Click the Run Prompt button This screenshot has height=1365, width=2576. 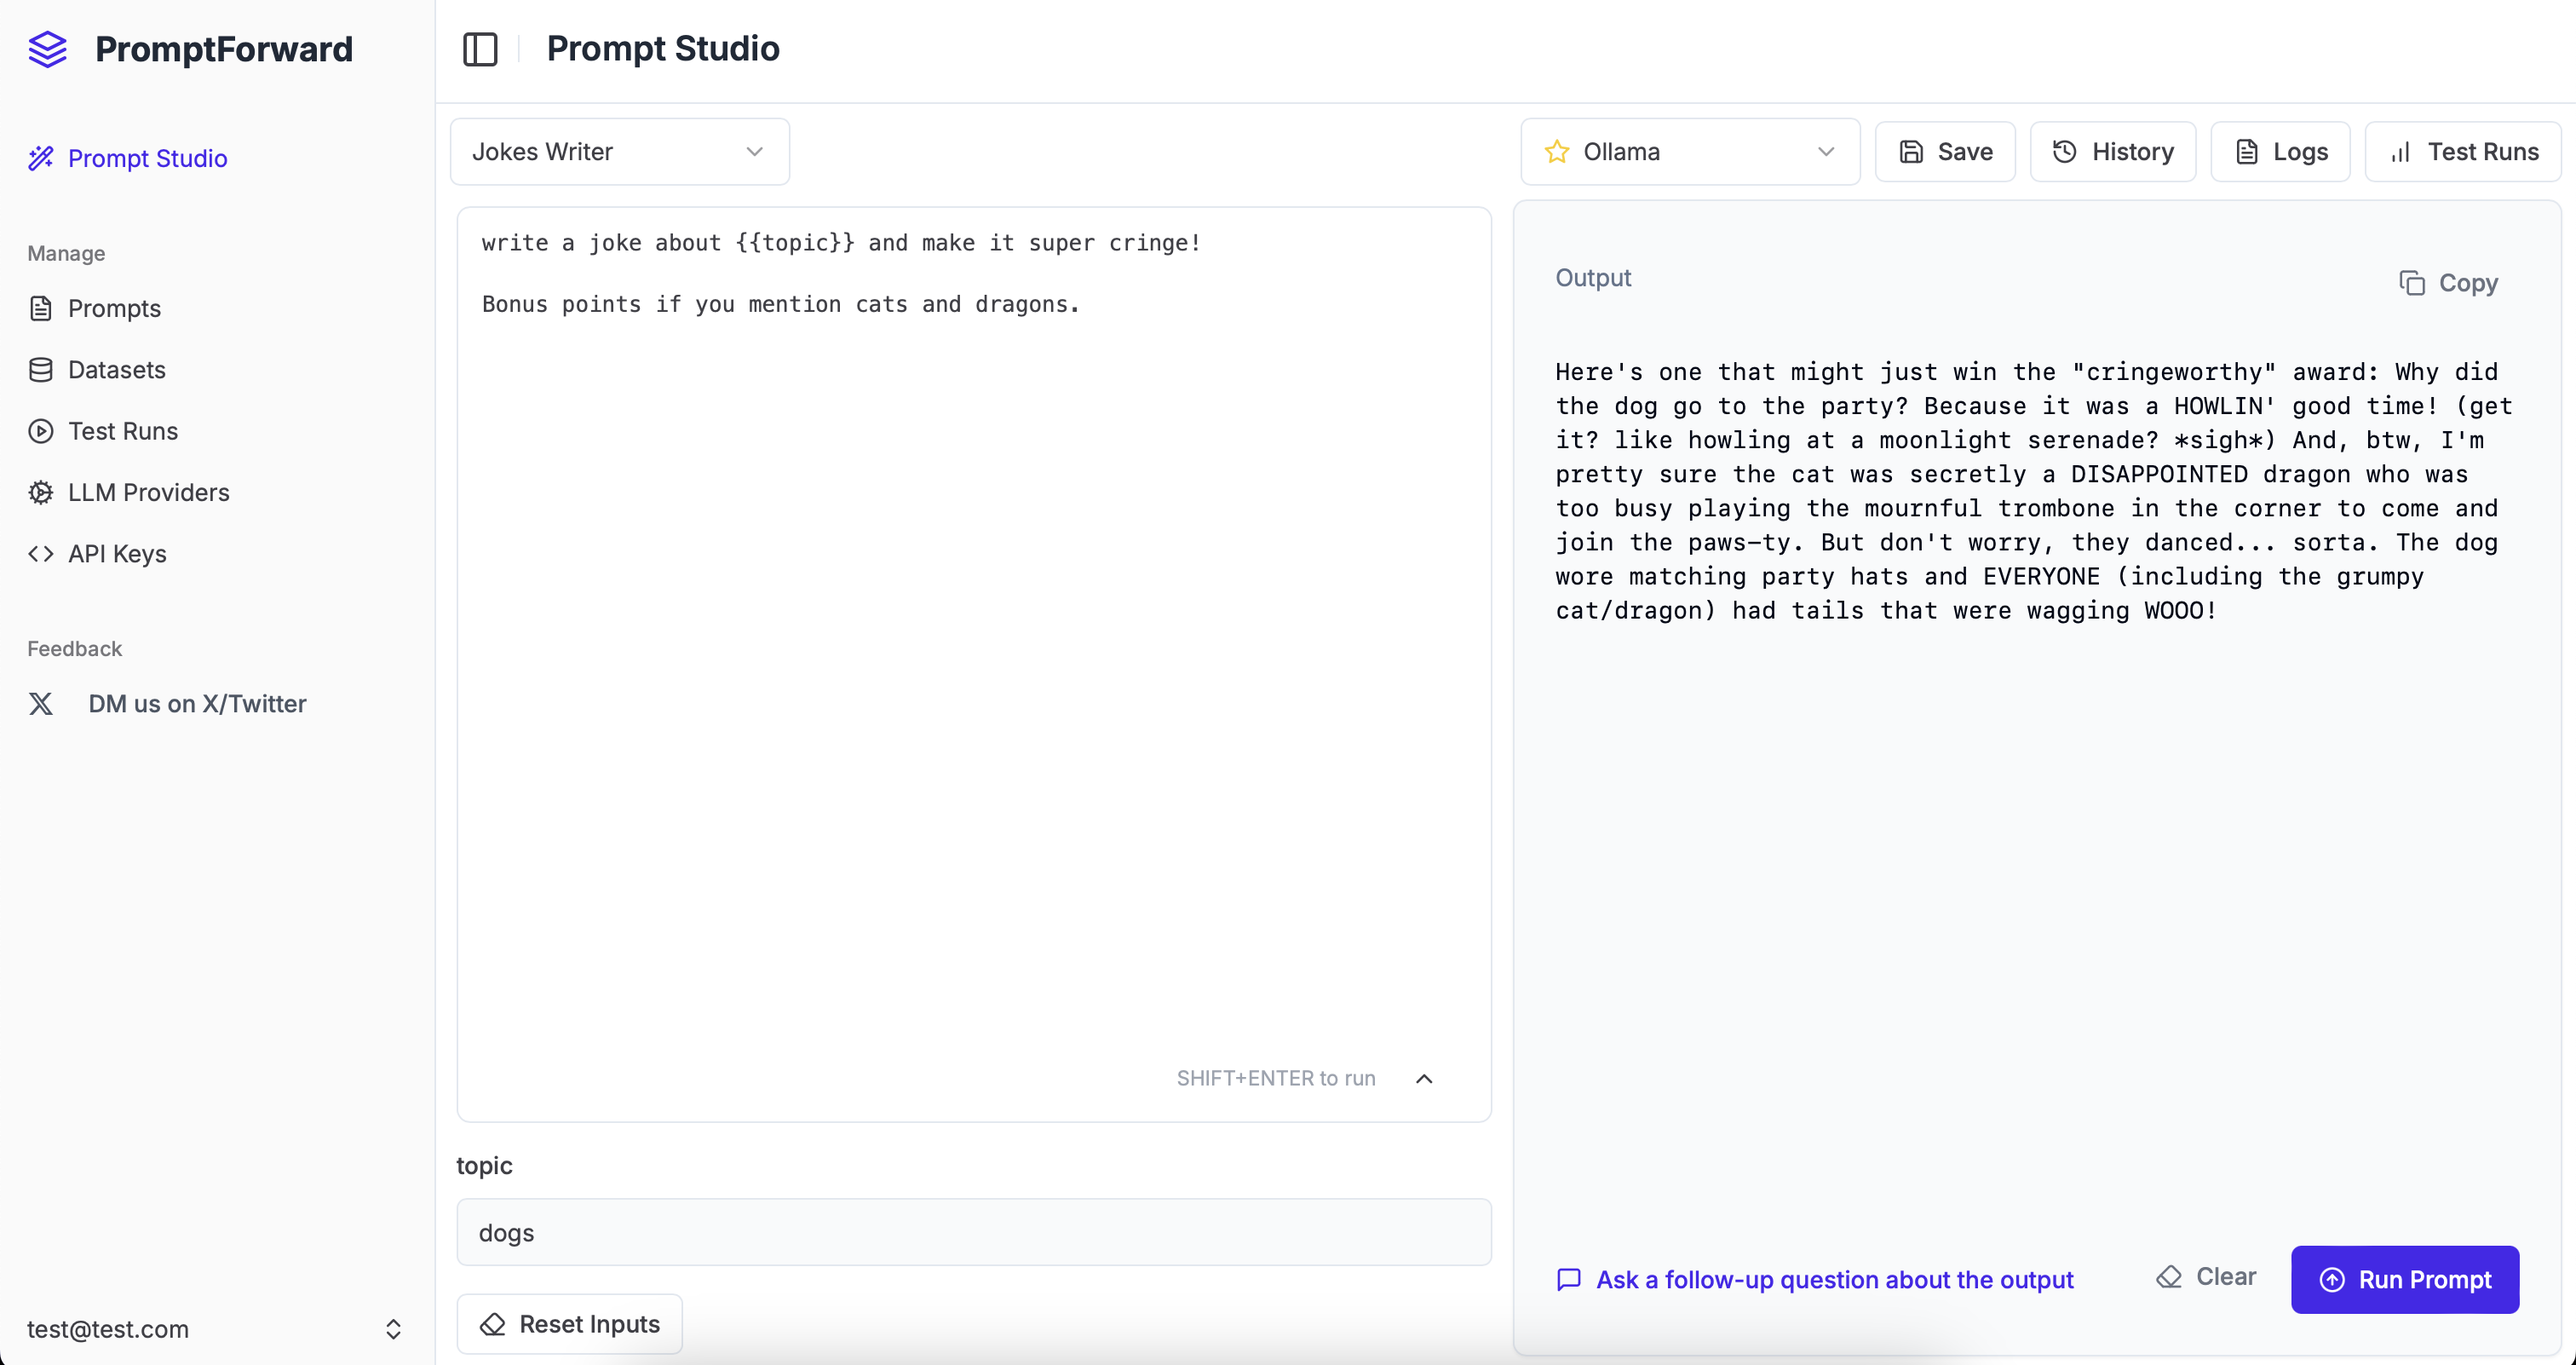click(x=2406, y=1276)
